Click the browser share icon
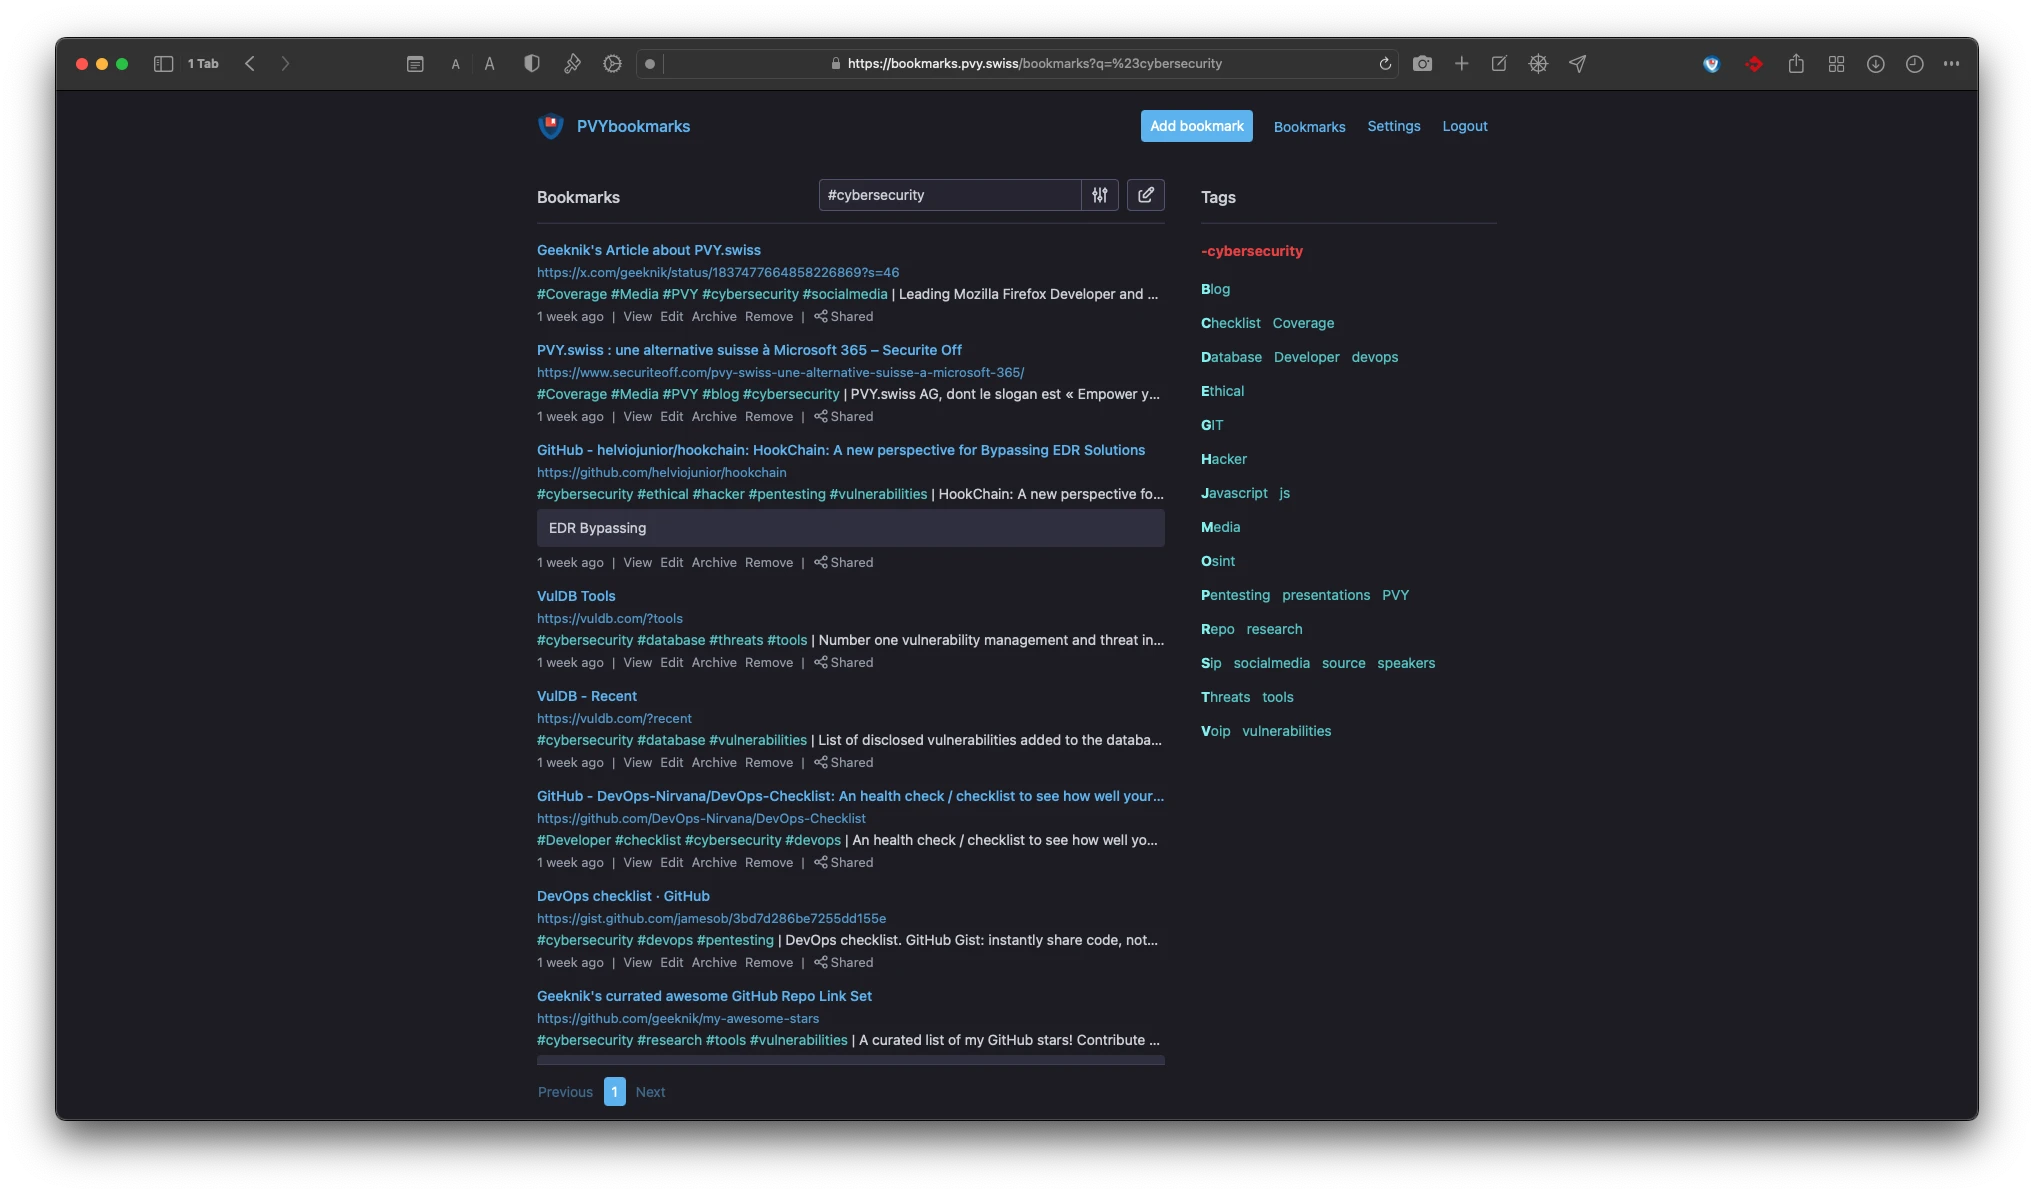The width and height of the screenshot is (2034, 1194). pos(1796,64)
